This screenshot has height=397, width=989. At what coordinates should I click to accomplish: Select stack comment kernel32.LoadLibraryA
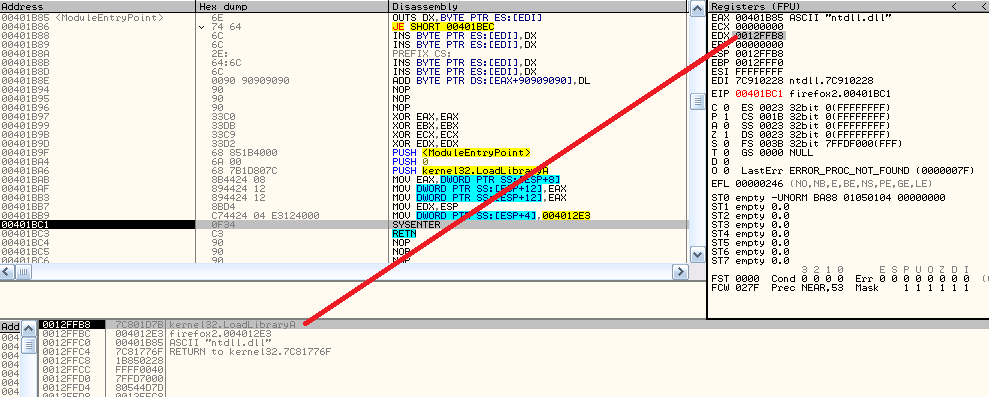232,324
